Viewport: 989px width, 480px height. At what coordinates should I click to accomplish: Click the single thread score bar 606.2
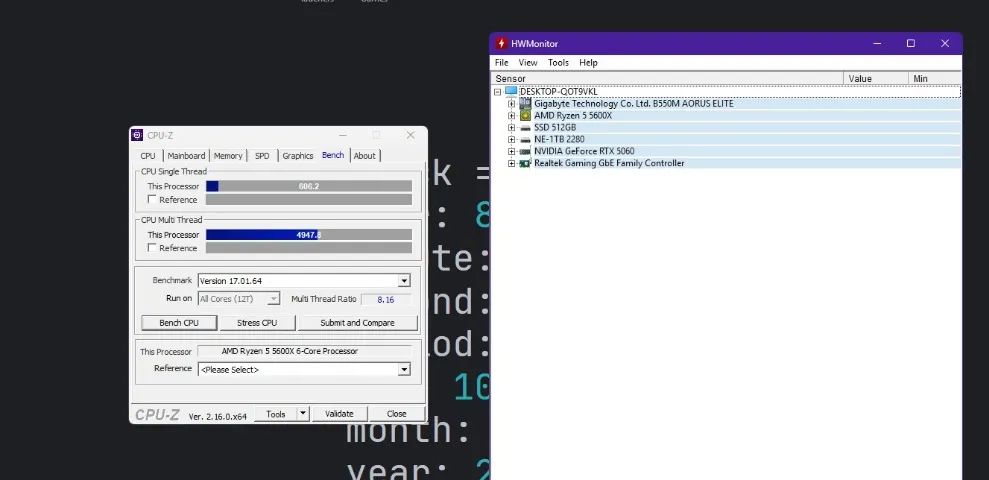(x=309, y=186)
